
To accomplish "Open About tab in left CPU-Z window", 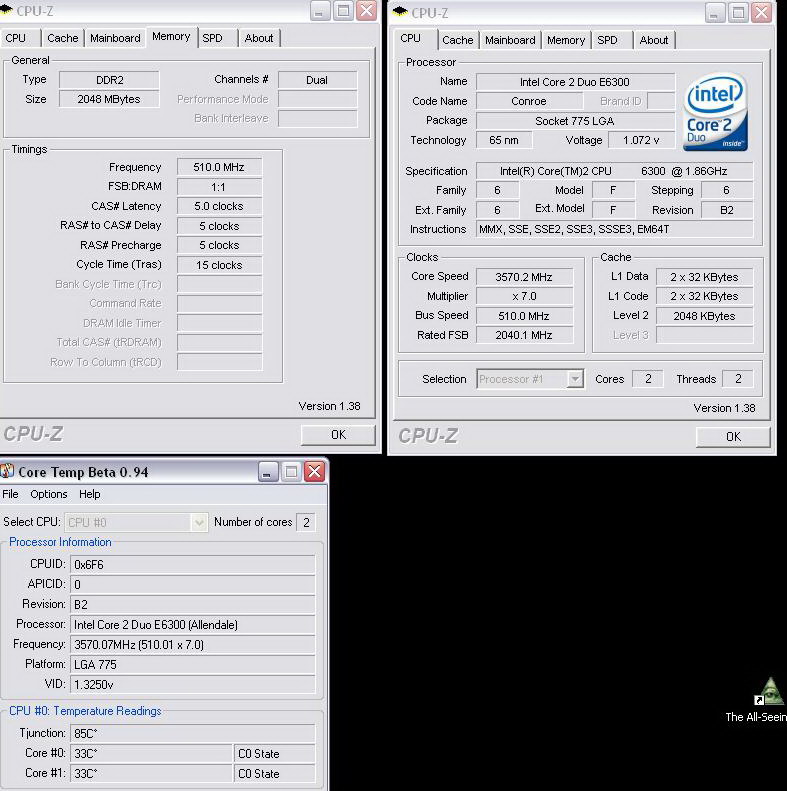I will coord(259,38).
